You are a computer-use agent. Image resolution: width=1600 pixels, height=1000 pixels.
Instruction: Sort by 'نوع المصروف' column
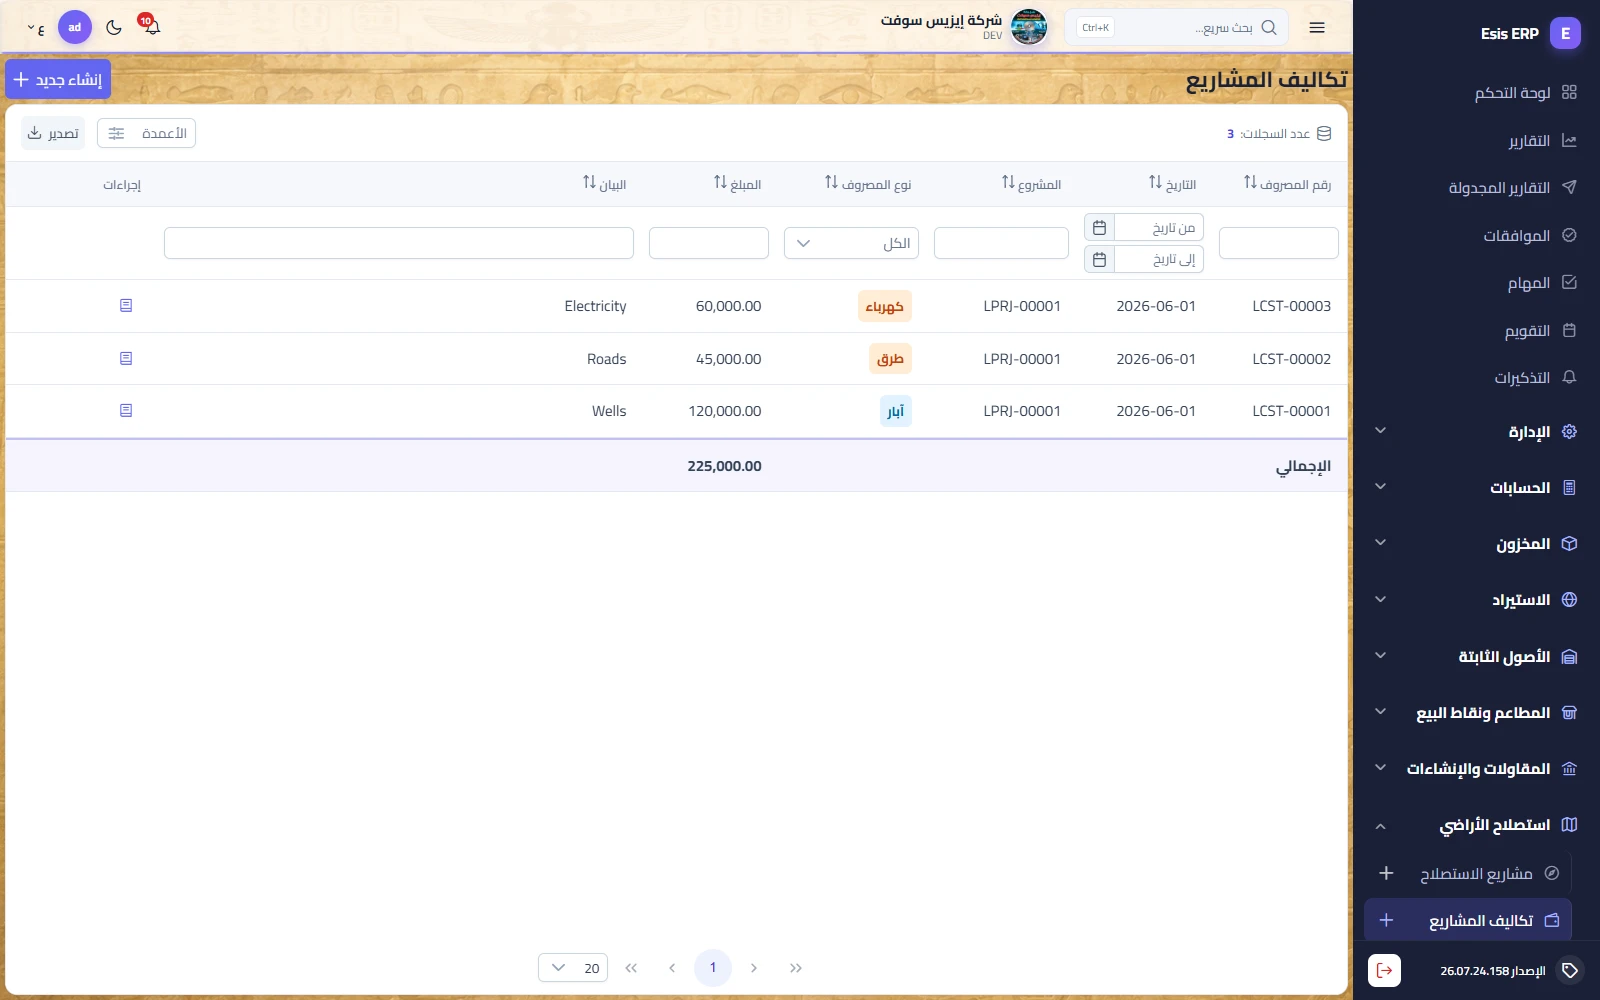tap(868, 184)
